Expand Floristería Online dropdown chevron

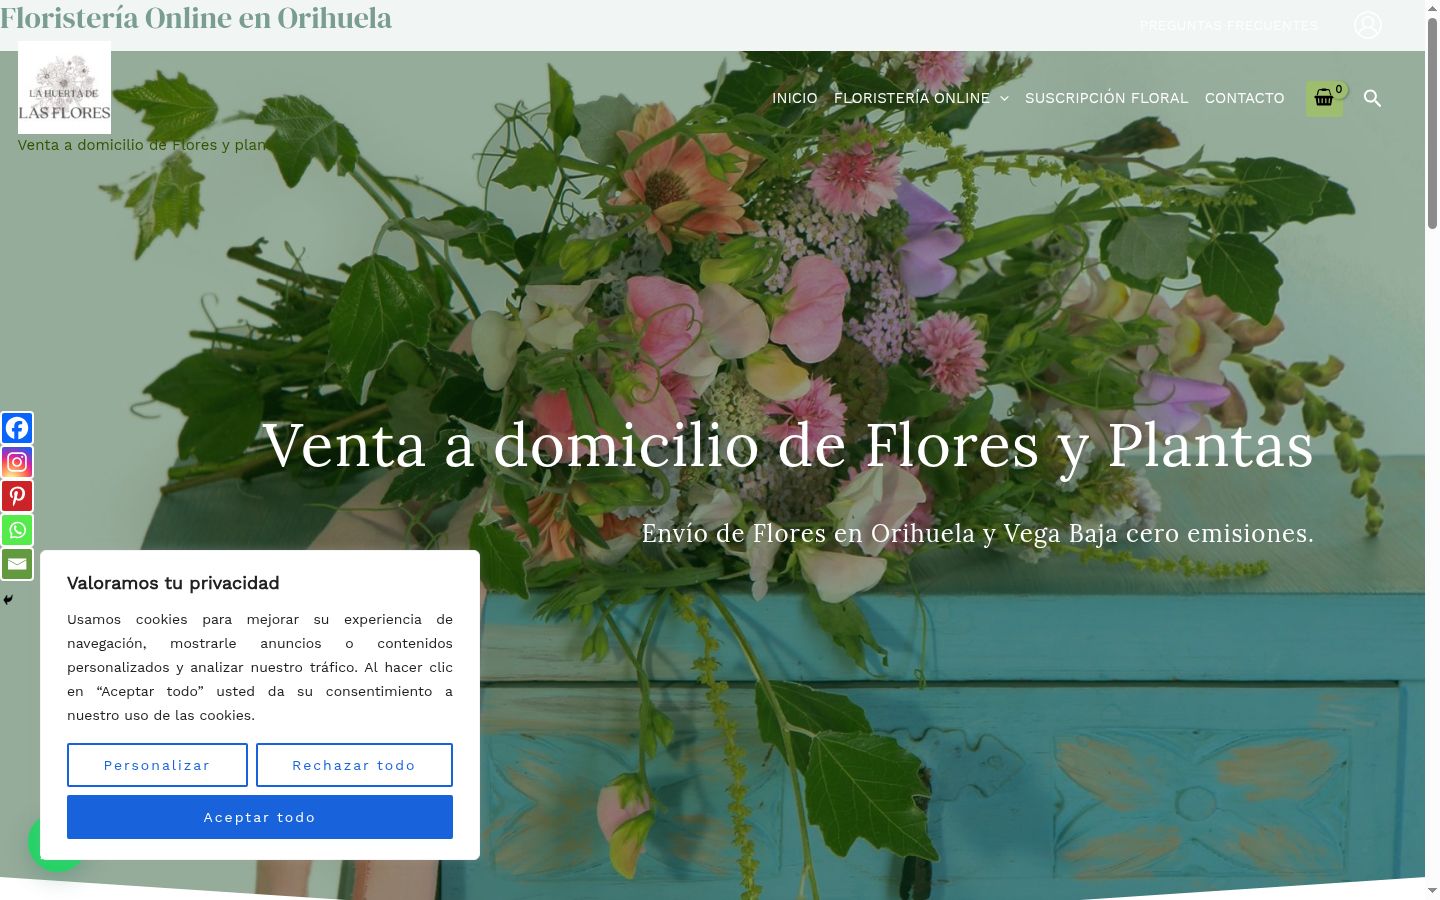tap(1004, 99)
